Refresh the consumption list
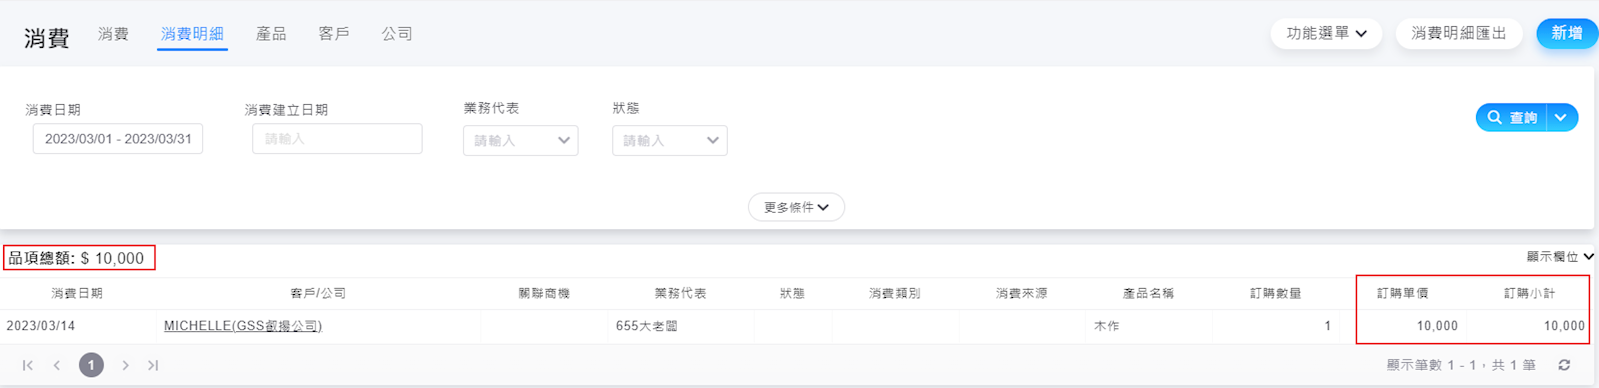The image size is (1599, 388). [1564, 365]
